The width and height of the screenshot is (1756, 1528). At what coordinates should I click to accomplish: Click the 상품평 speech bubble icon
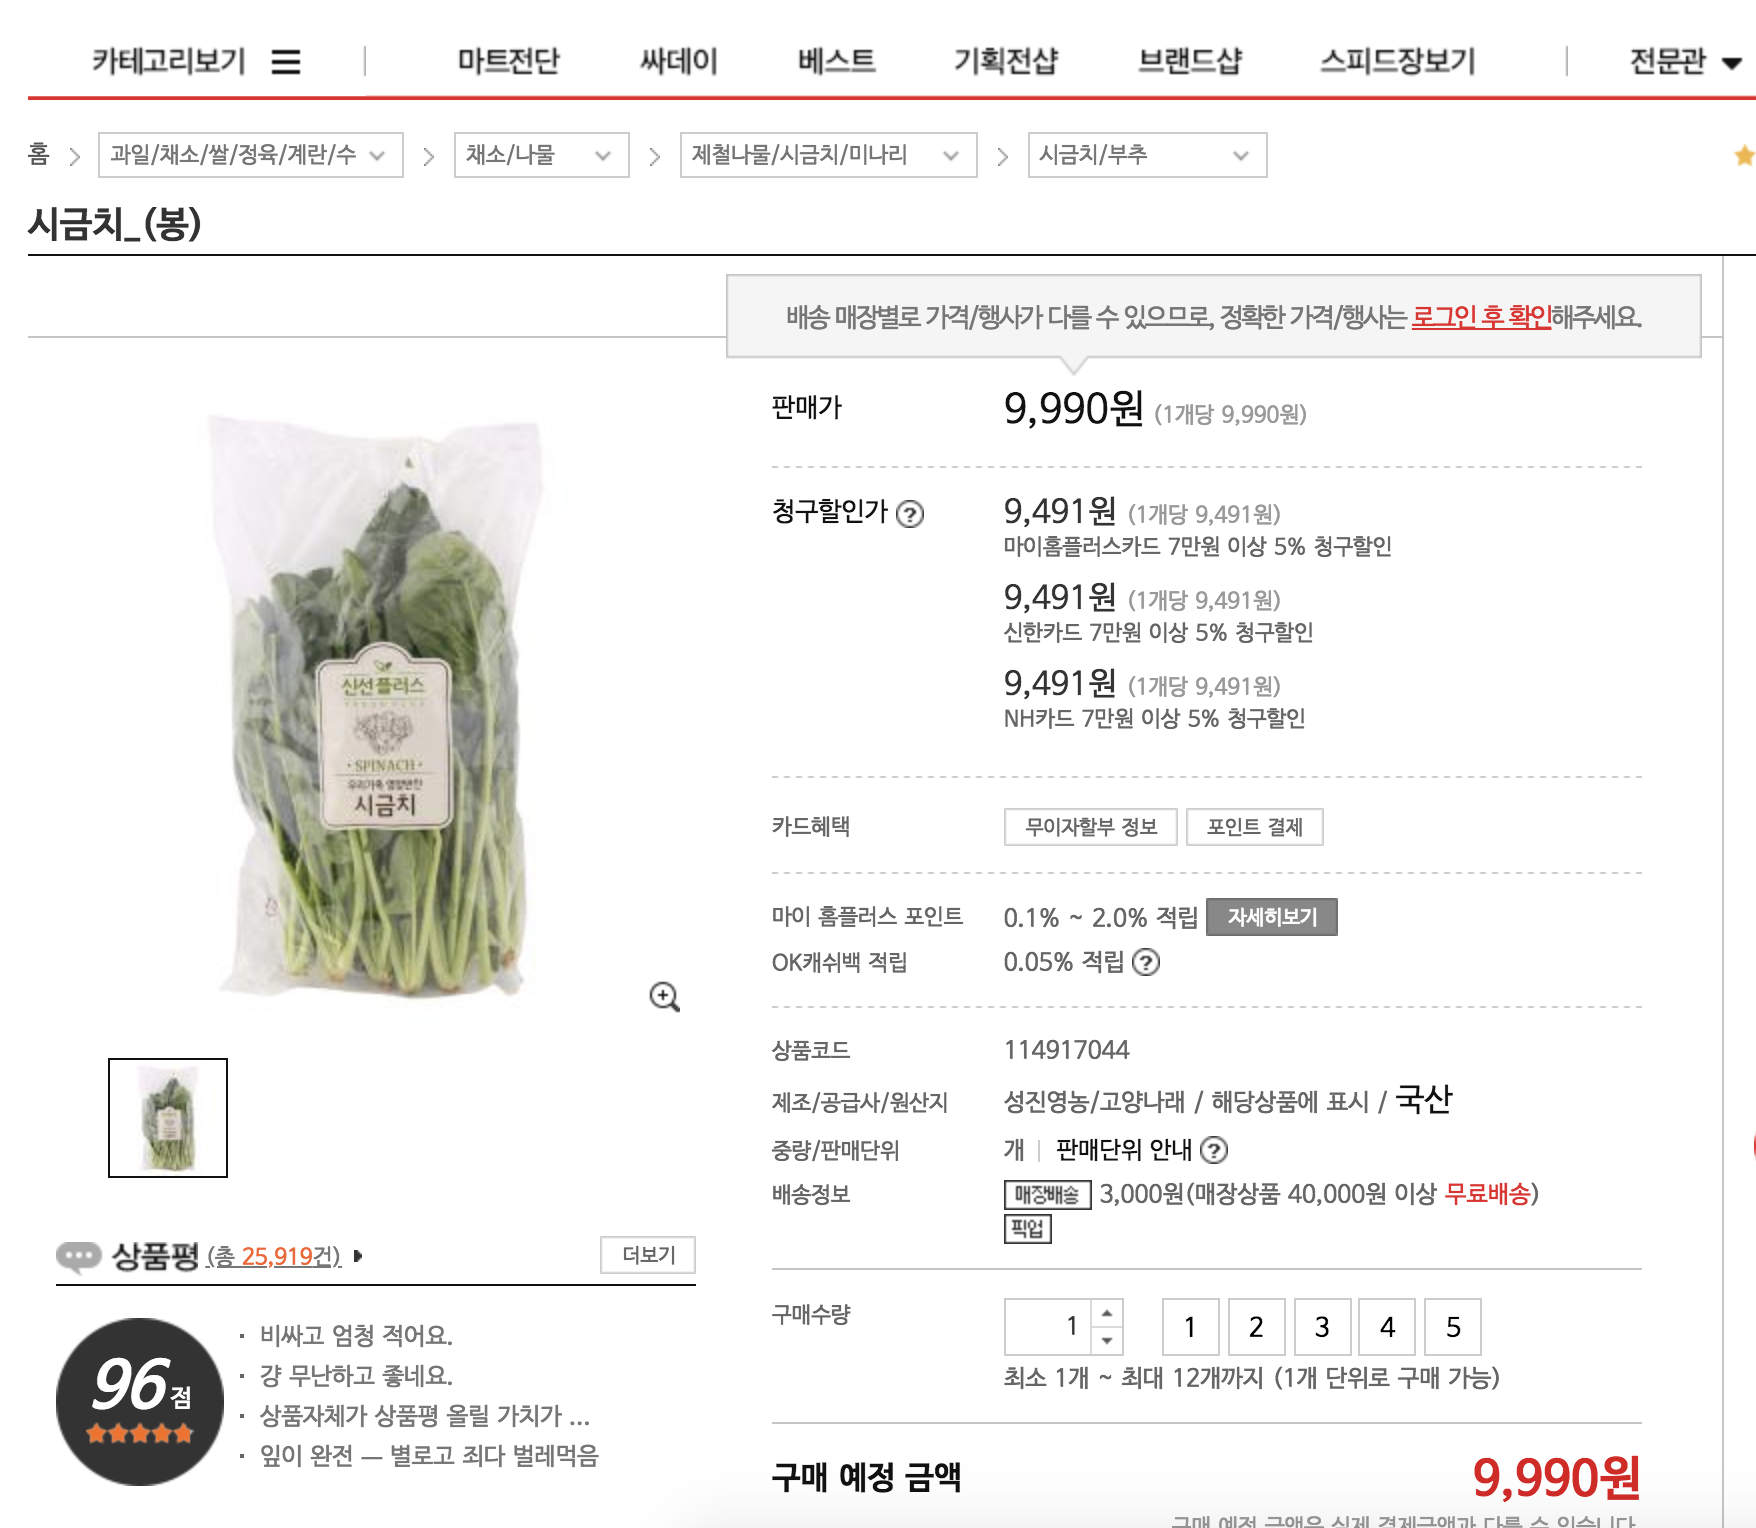(x=79, y=1256)
